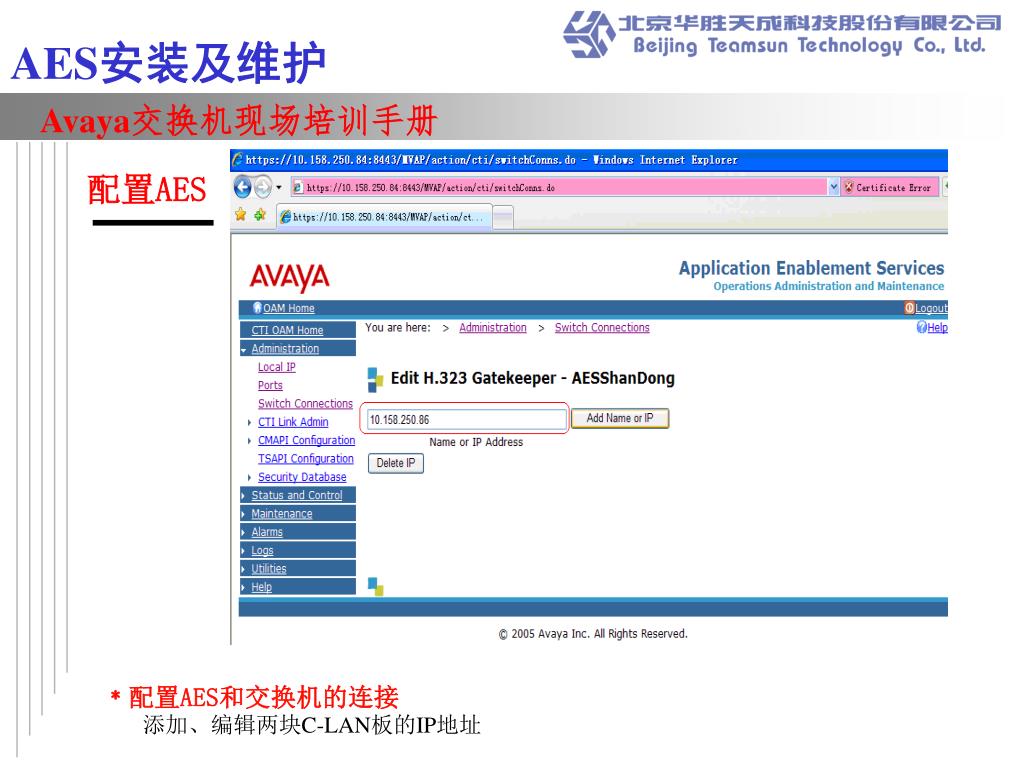Viewport: 1024px width, 768px height.
Task: Click the Help question mark icon
Action: pos(921,327)
